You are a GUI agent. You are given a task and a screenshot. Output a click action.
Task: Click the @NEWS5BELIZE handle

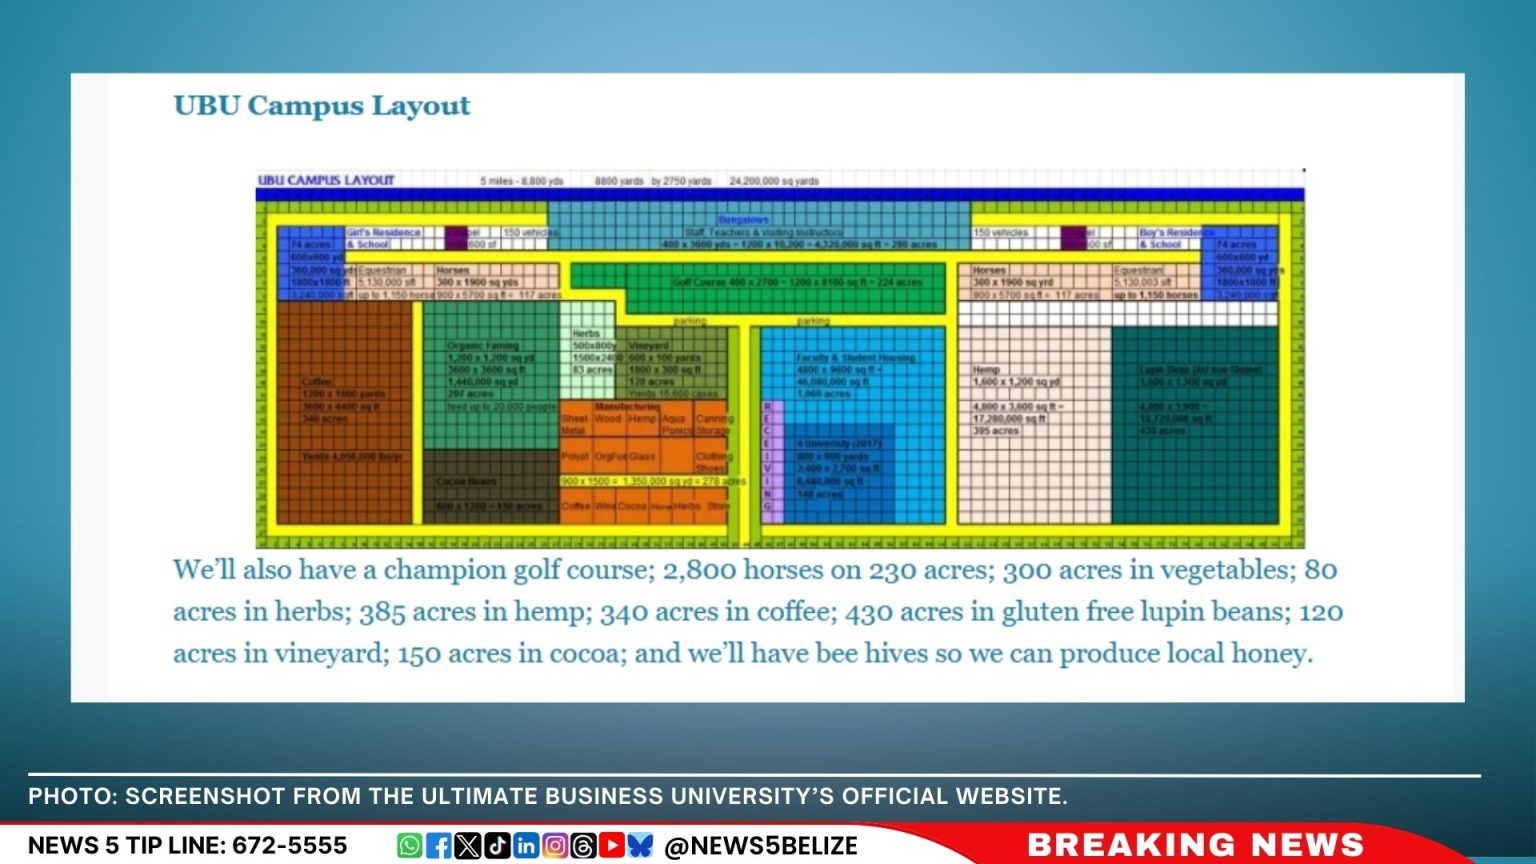761,845
